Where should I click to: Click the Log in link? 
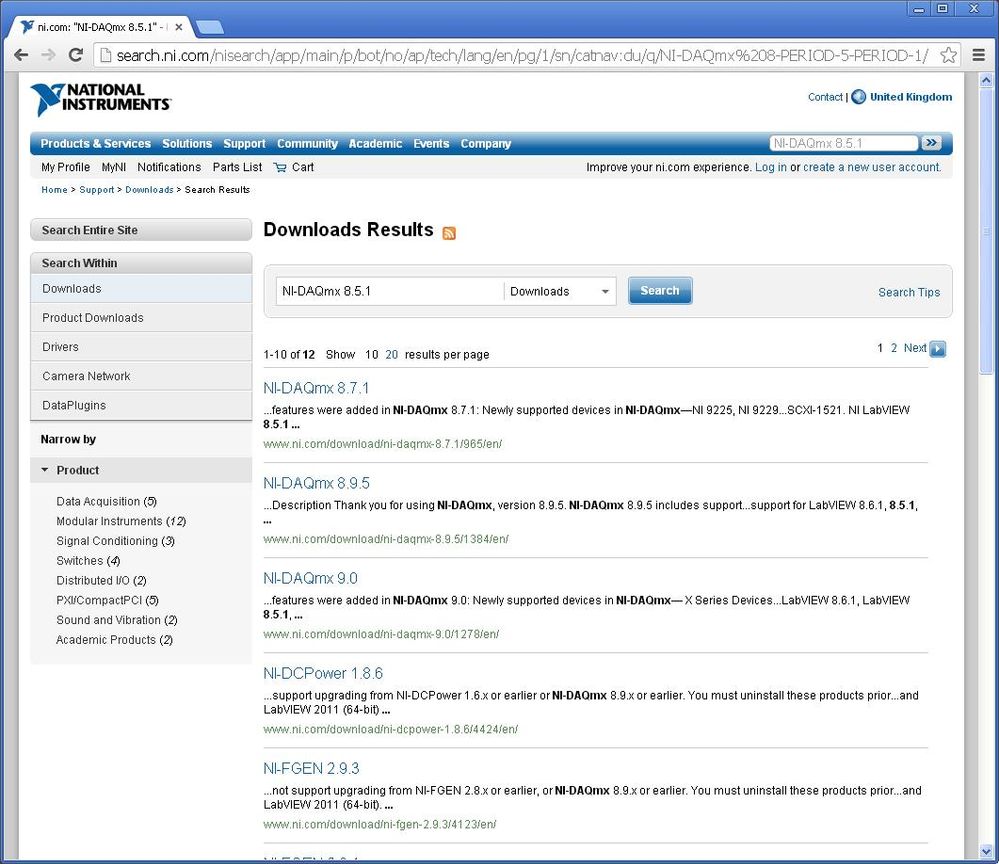point(770,167)
